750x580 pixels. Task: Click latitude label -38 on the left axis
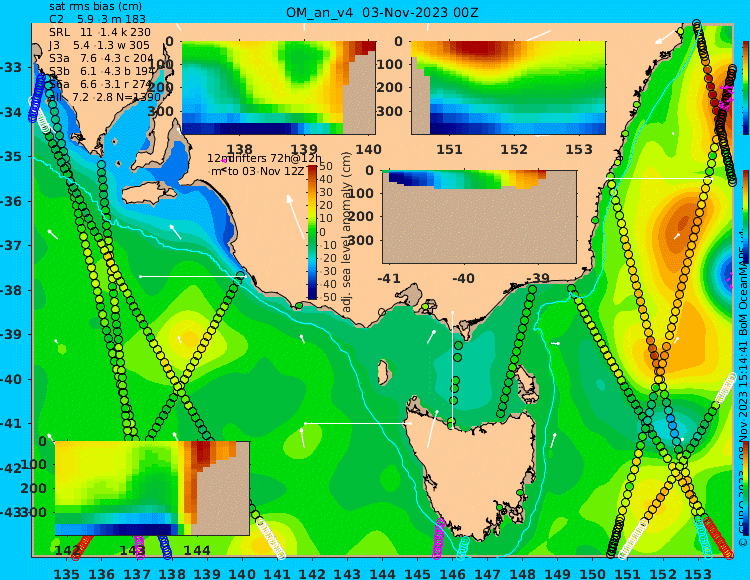[11, 290]
